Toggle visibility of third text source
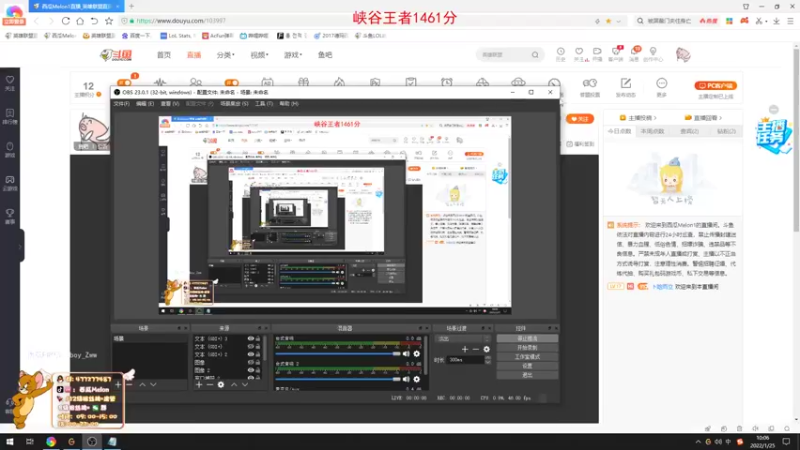Screen dimensions: 800x450 [251, 354]
